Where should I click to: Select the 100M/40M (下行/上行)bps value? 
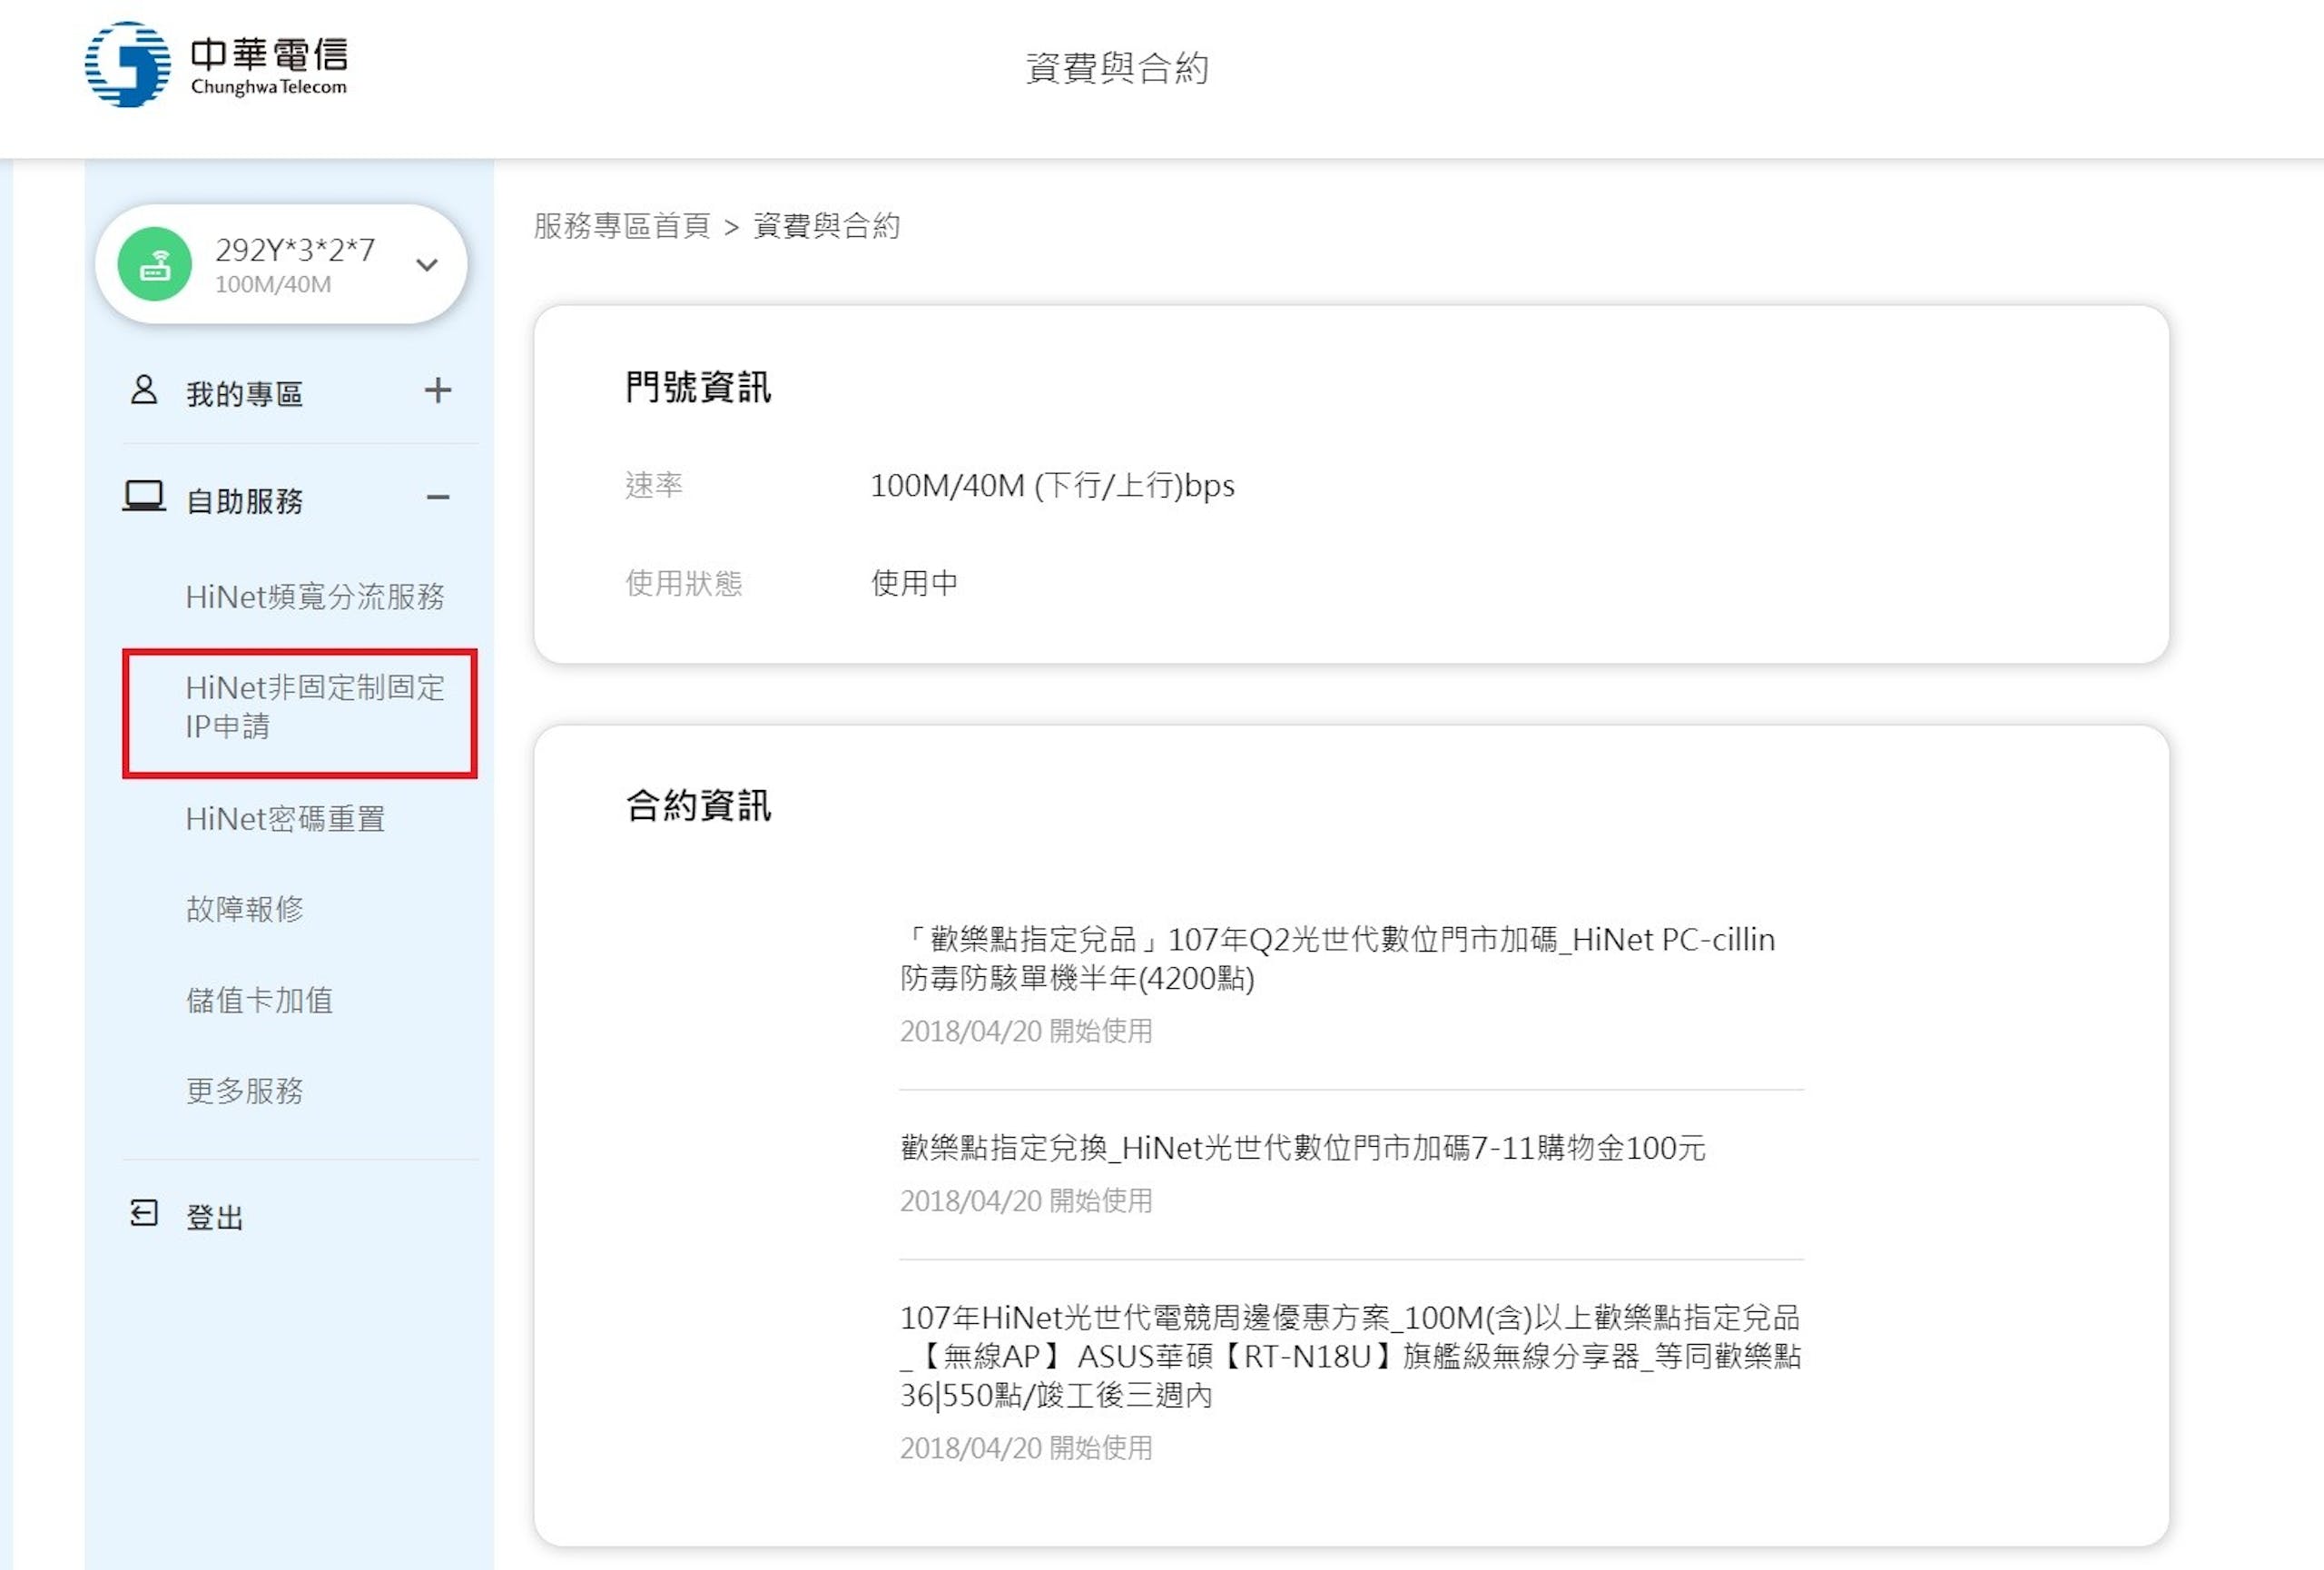coord(1052,485)
